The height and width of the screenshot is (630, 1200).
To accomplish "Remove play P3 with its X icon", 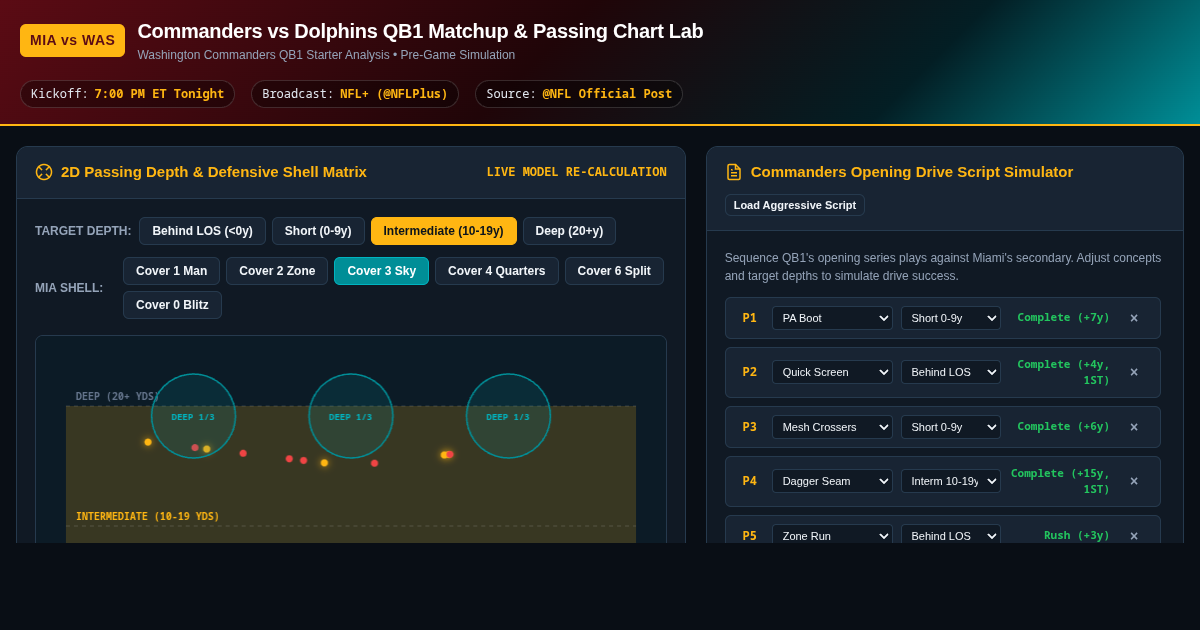I will [1134, 427].
